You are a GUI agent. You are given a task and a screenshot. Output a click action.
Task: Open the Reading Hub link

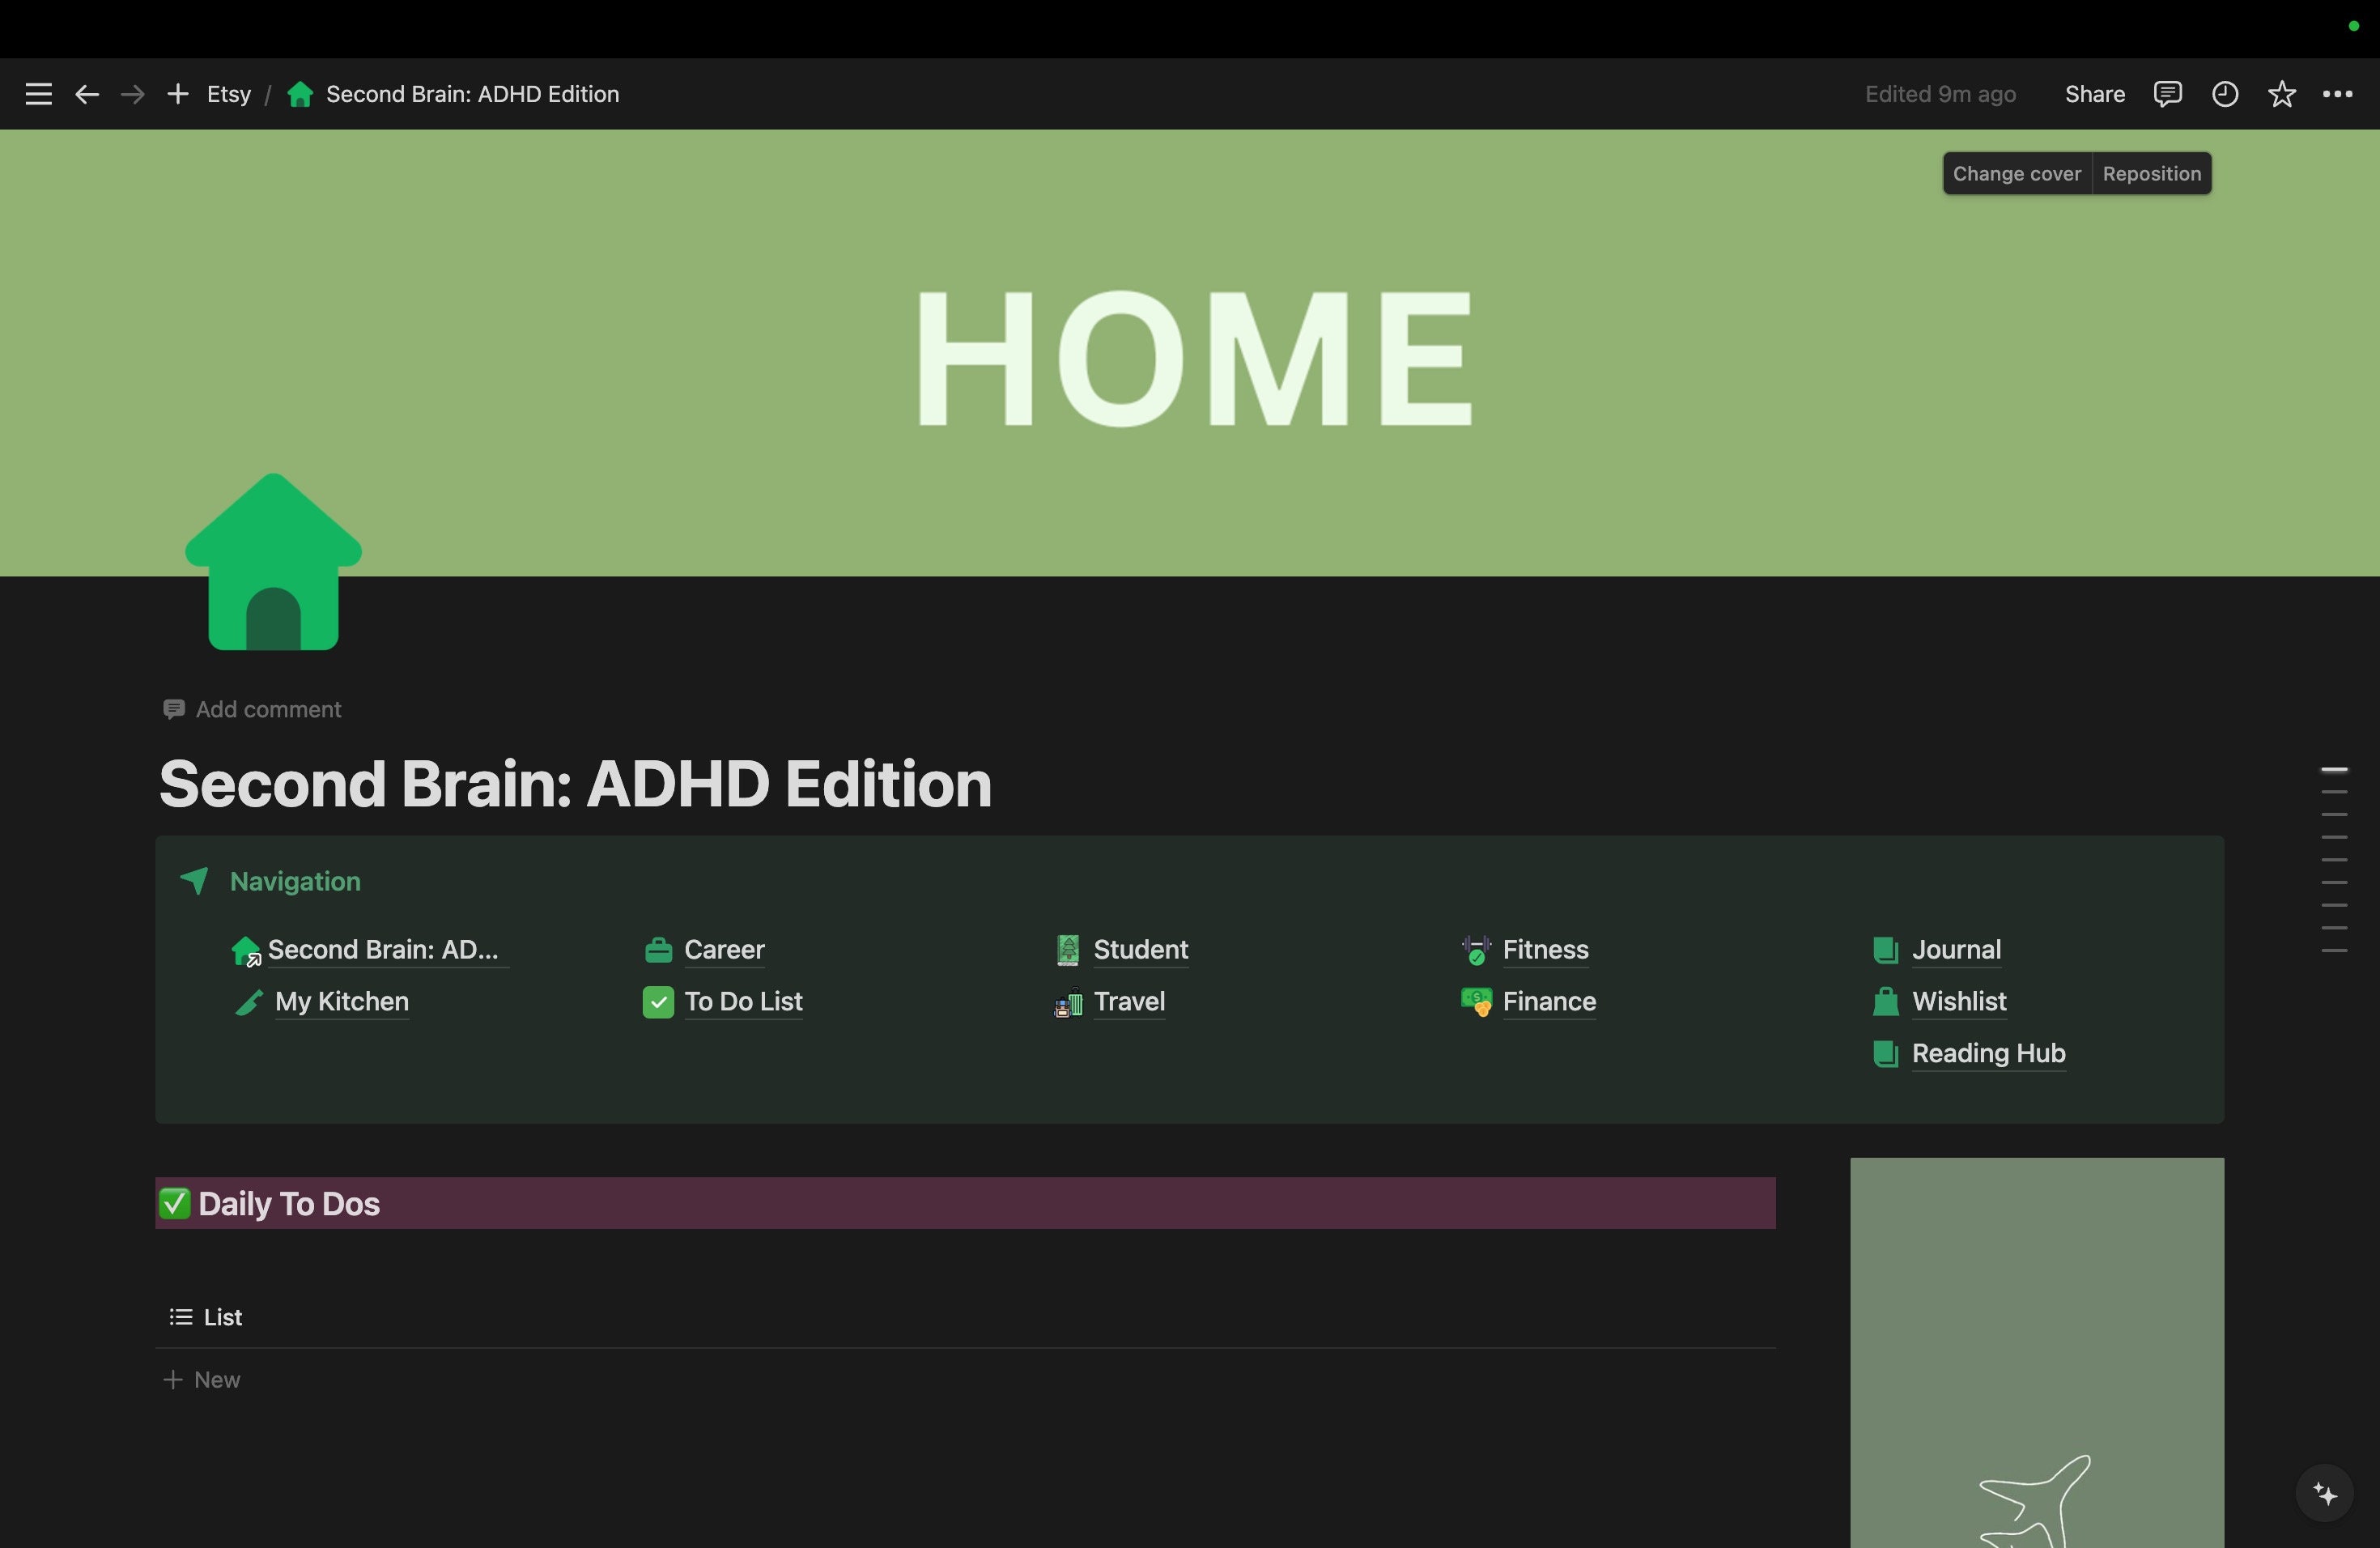[x=1989, y=1053]
